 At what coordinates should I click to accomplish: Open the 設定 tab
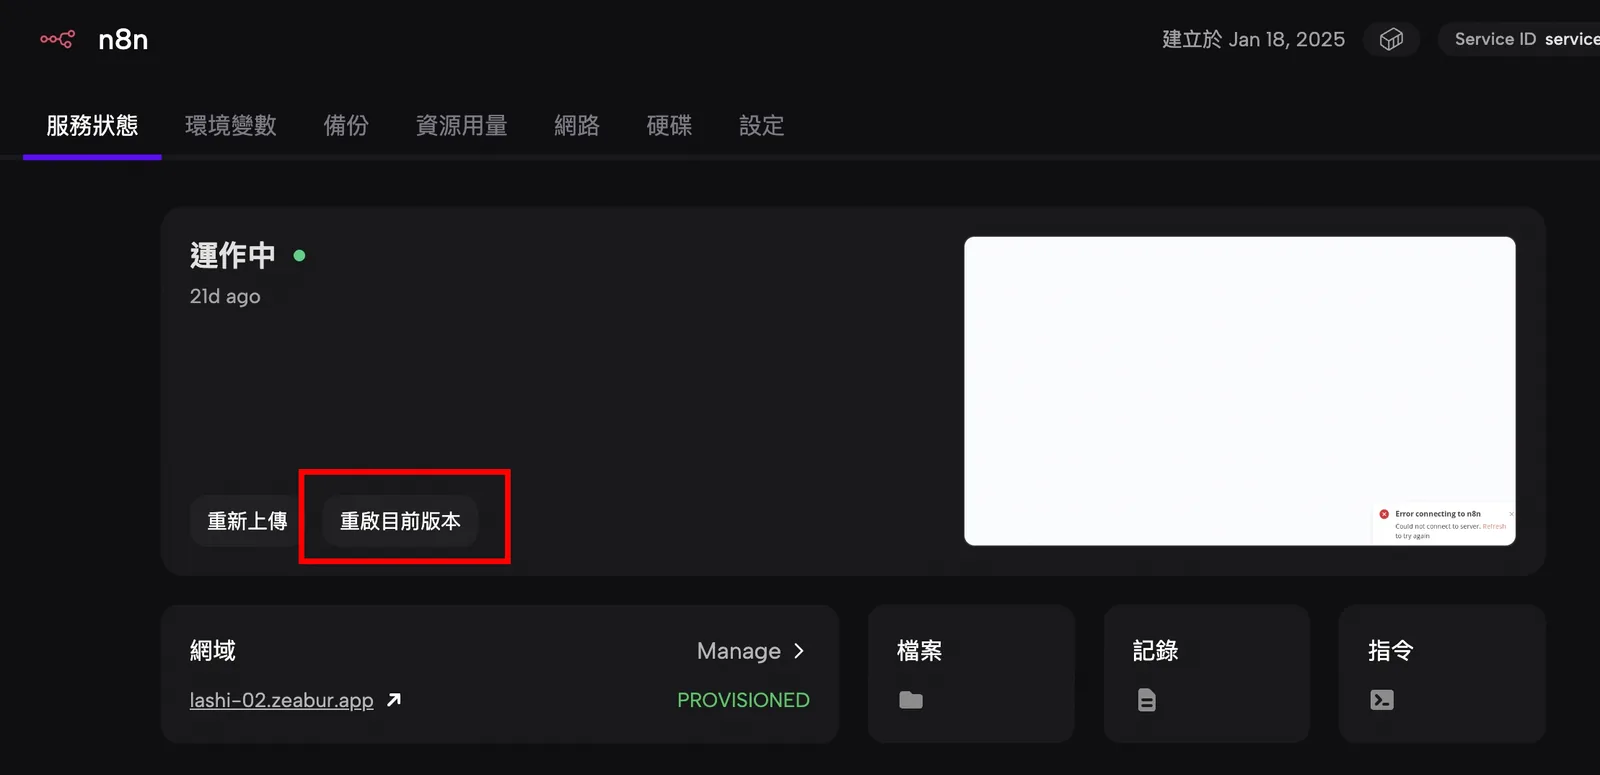click(x=761, y=126)
